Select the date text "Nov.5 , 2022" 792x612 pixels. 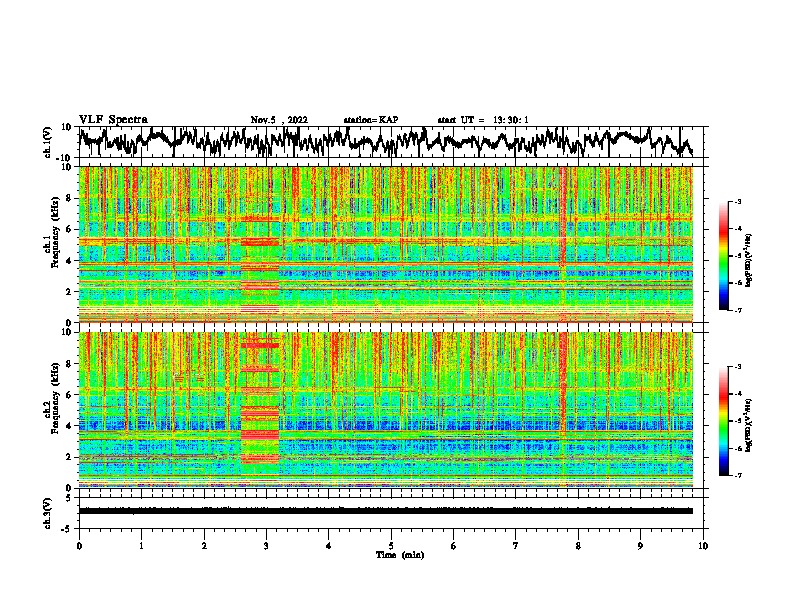[279, 120]
